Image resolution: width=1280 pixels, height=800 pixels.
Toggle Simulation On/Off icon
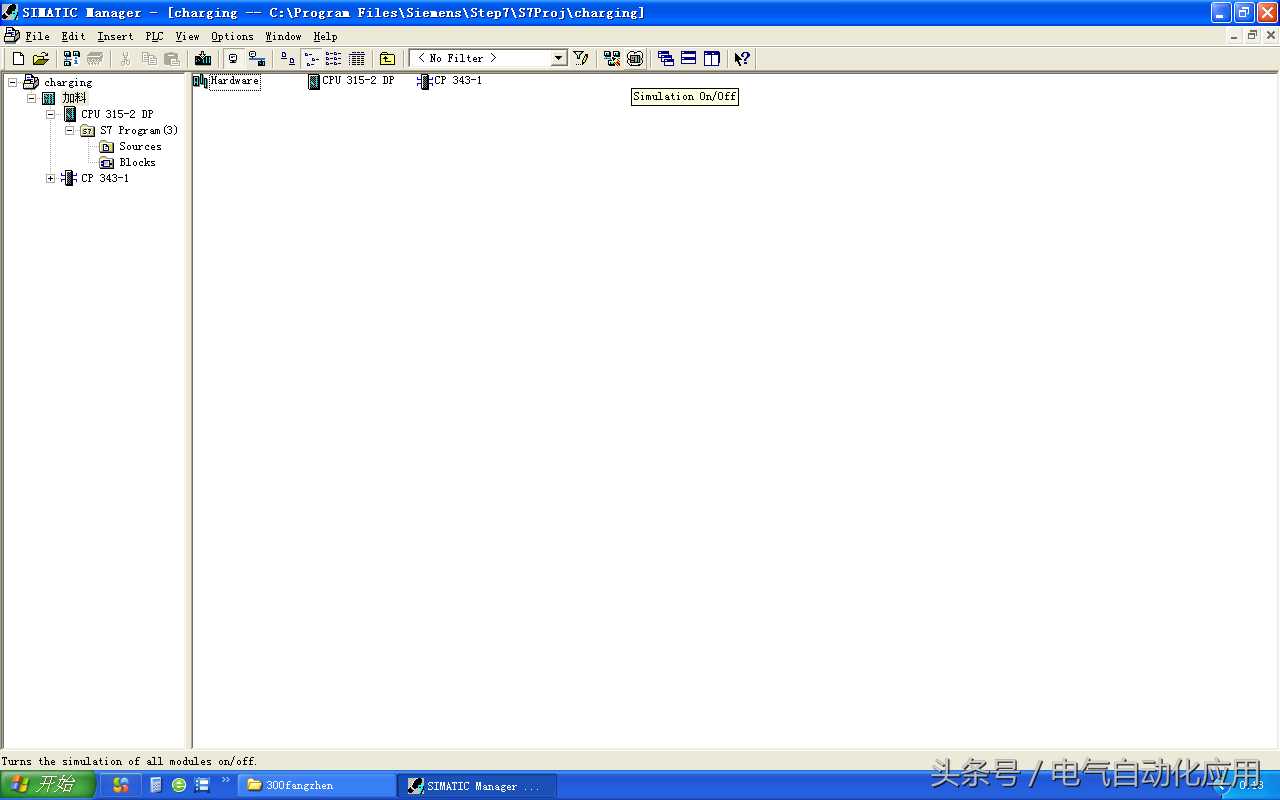click(x=635, y=59)
